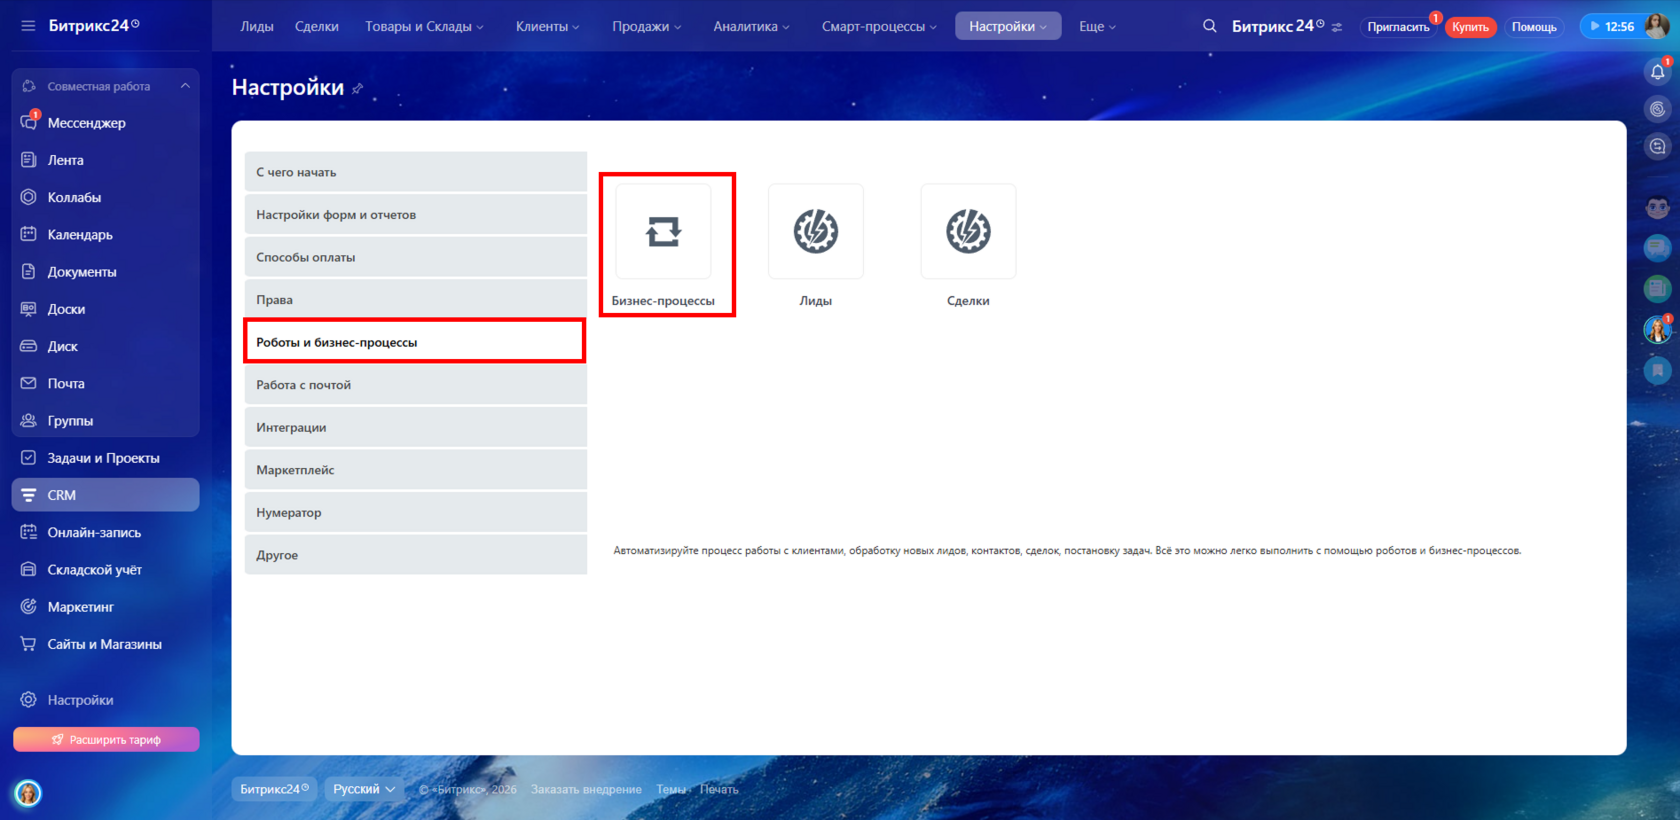Open the cartoon face avatar in the right rail

tap(1657, 207)
